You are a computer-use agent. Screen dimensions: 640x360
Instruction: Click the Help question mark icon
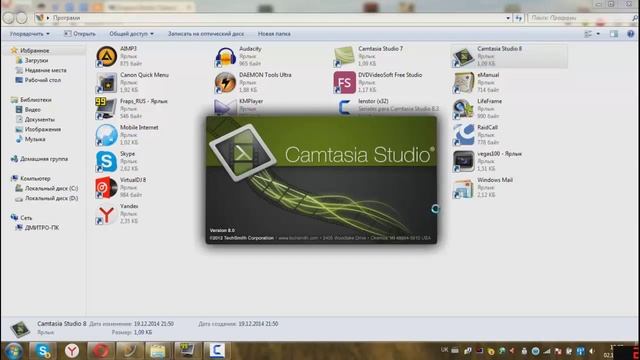coord(631,34)
